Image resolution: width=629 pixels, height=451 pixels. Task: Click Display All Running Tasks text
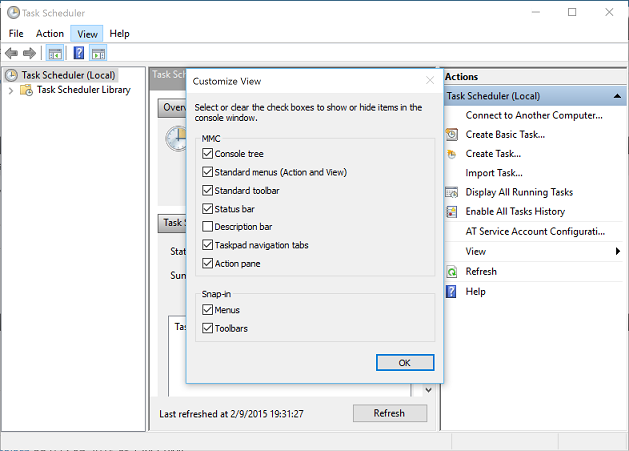point(519,192)
